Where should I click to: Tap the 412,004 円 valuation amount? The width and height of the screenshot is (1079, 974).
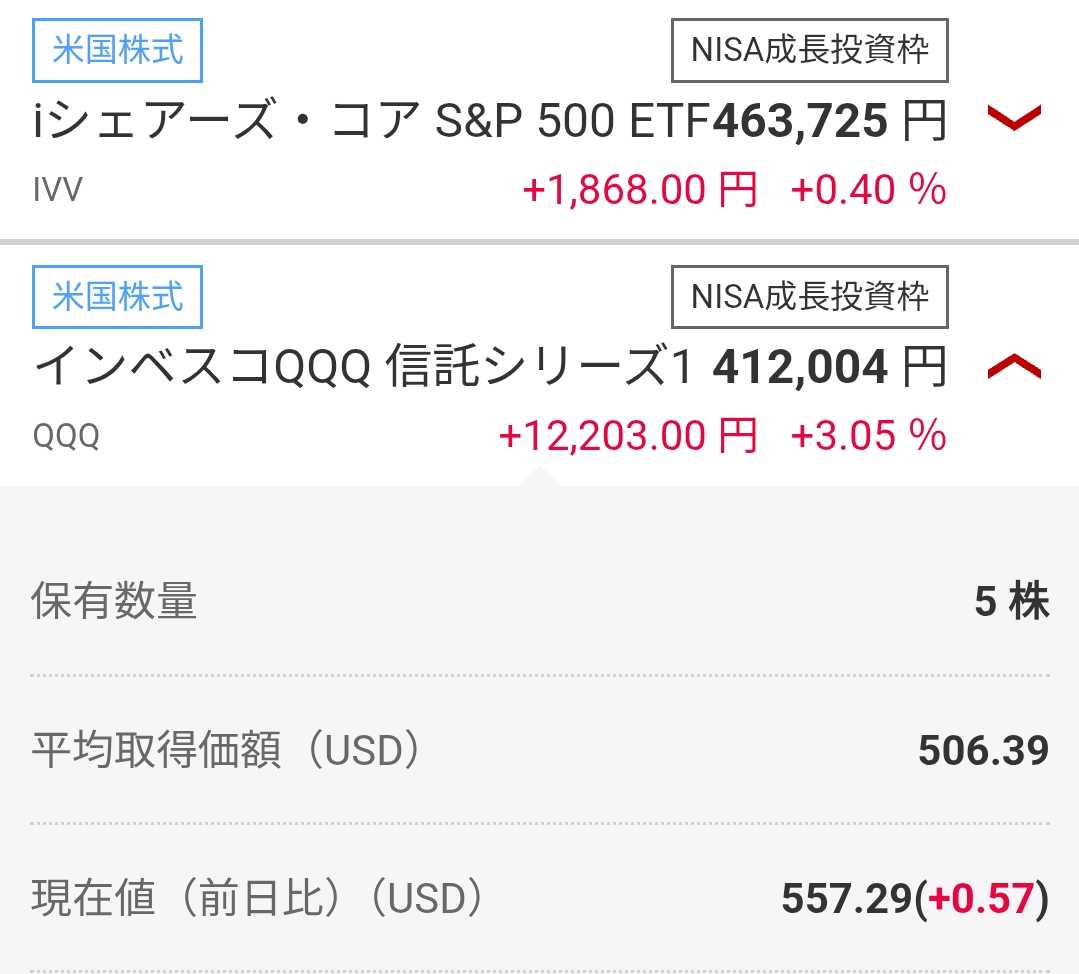[829, 369]
